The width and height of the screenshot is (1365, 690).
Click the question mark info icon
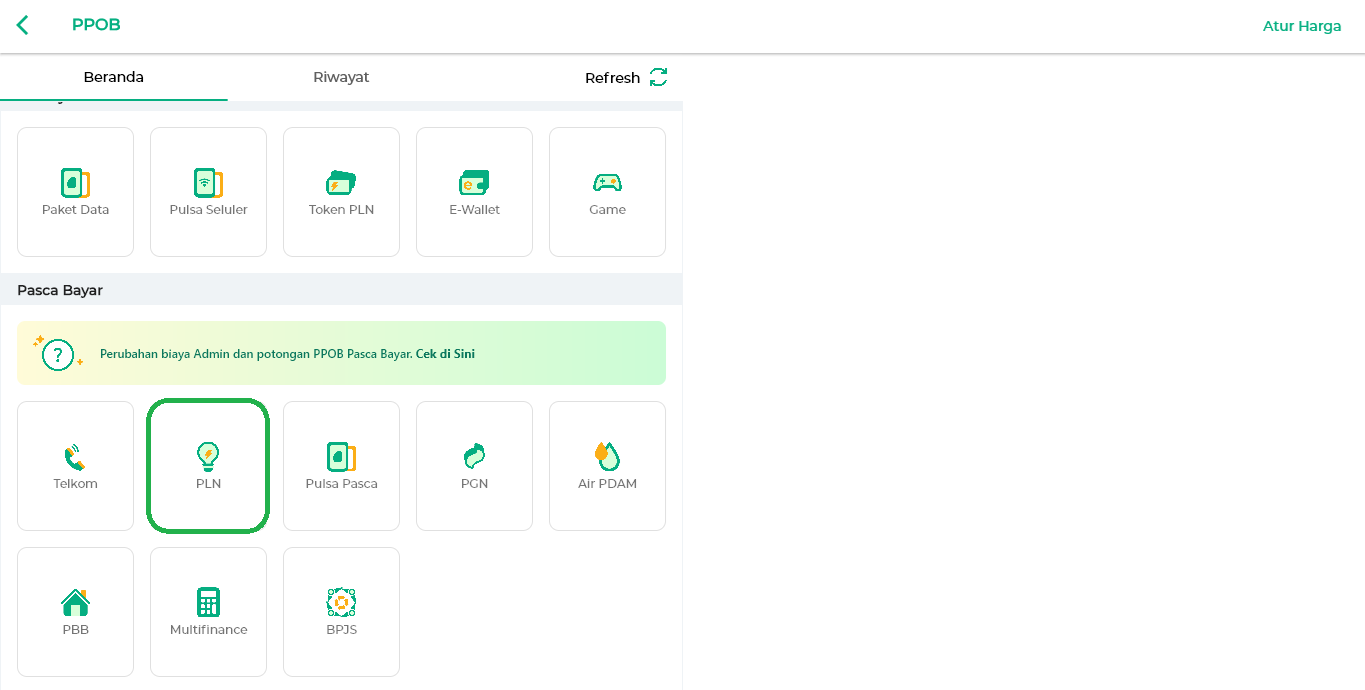[59, 354]
